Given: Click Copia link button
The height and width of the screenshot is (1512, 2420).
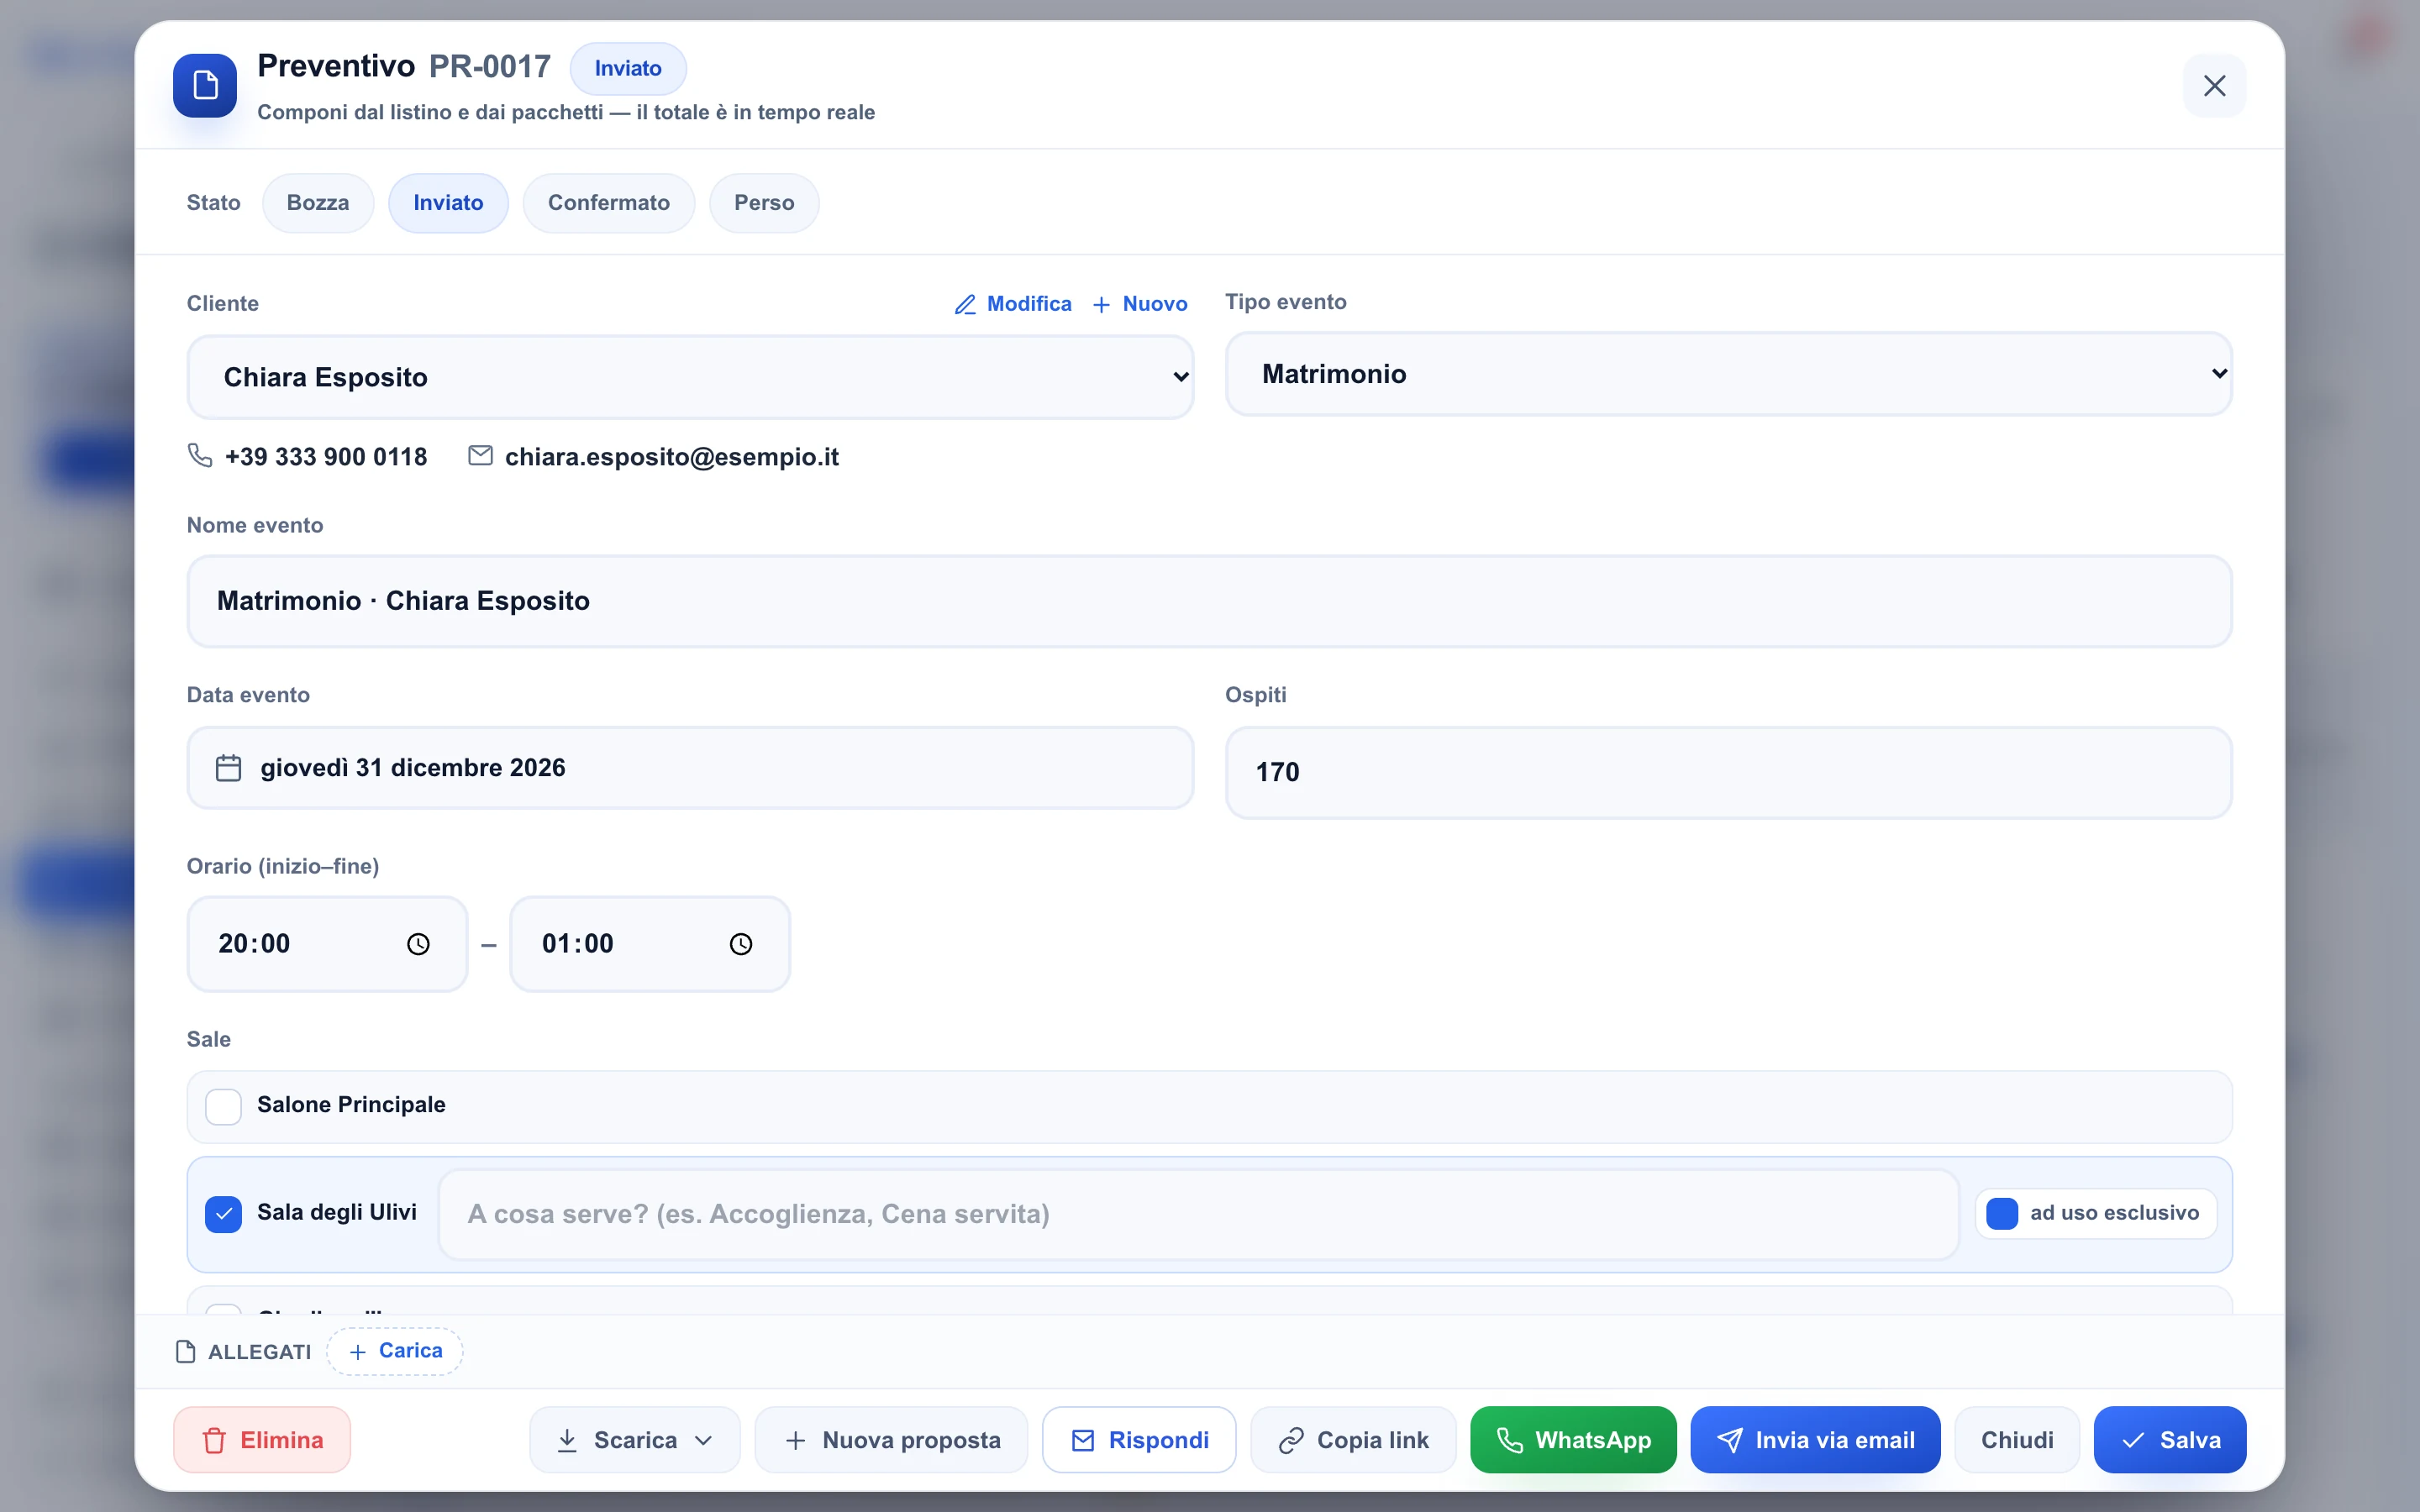Looking at the screenshot, I should [1353, 1440].
